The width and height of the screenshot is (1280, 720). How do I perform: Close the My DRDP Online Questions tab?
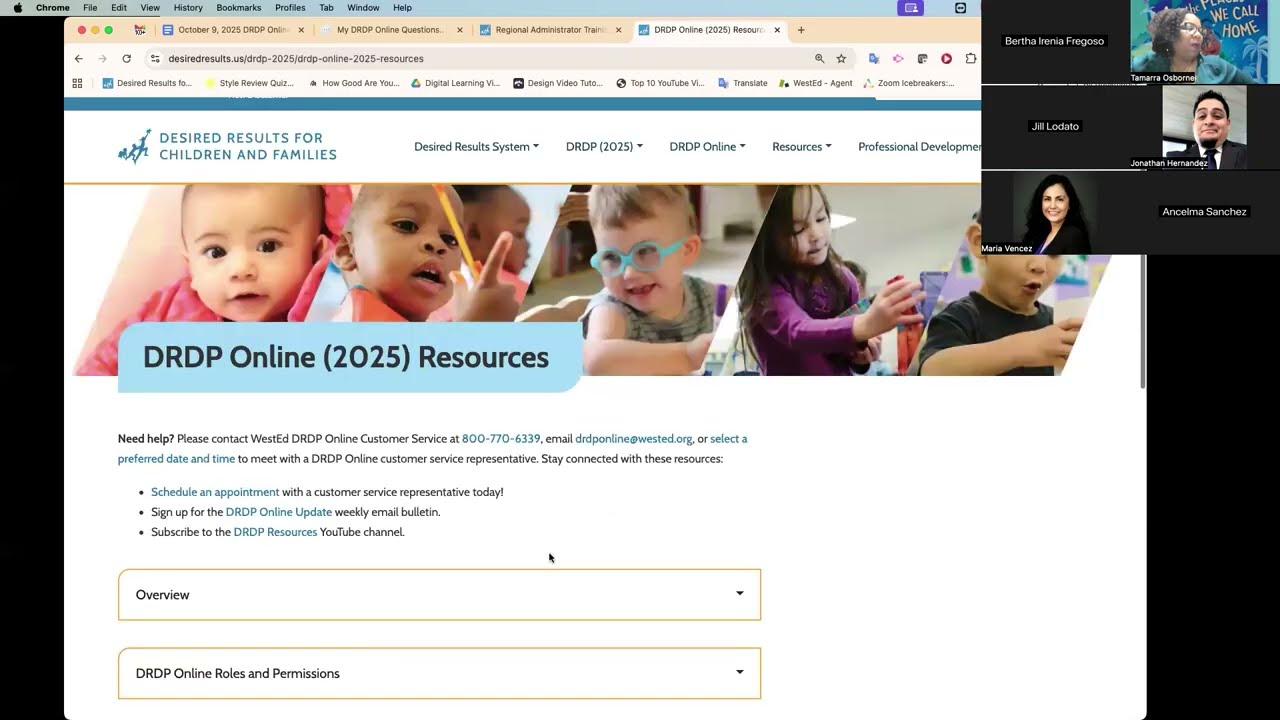tap(460, 30)
